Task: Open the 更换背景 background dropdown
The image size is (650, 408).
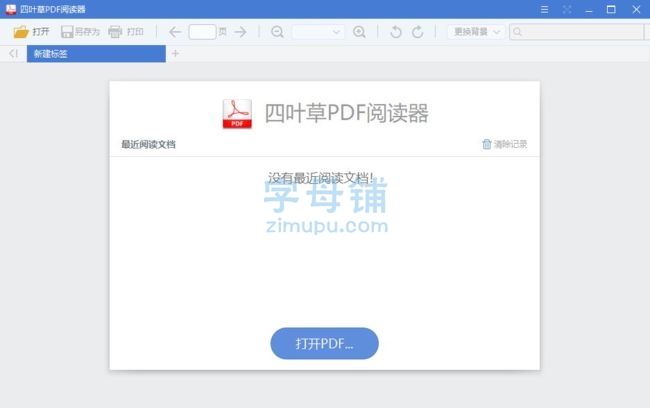Action: [476, 32]
